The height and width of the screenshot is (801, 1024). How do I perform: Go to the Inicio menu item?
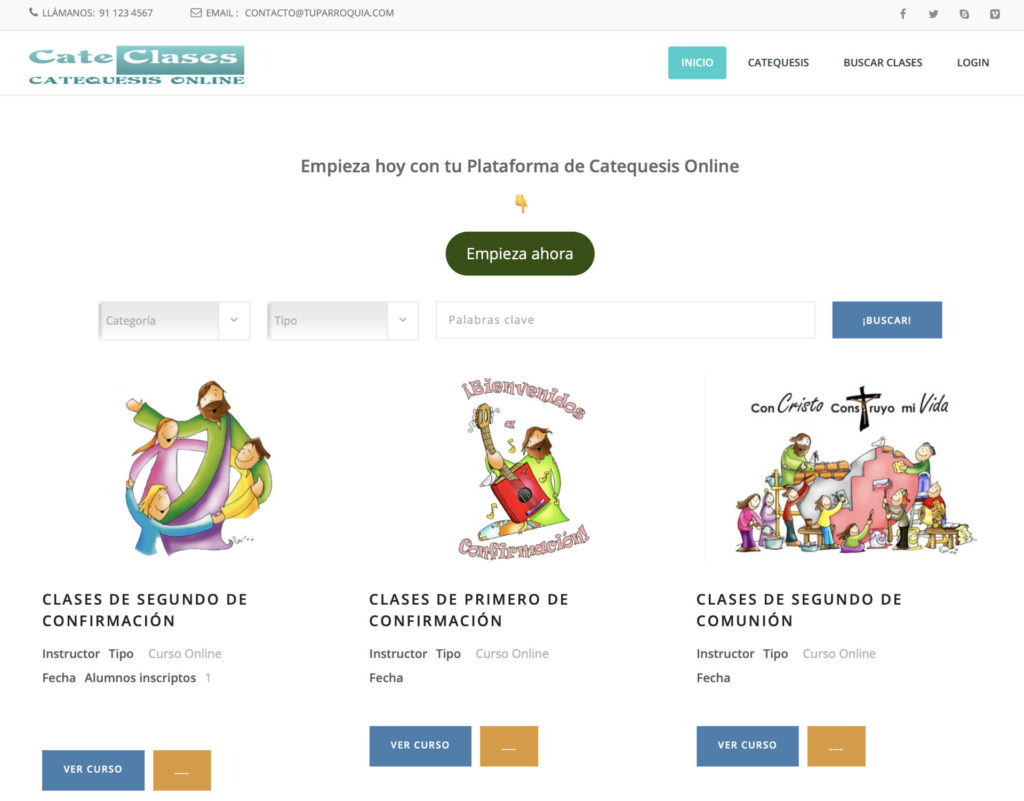[x=697, y=63]
